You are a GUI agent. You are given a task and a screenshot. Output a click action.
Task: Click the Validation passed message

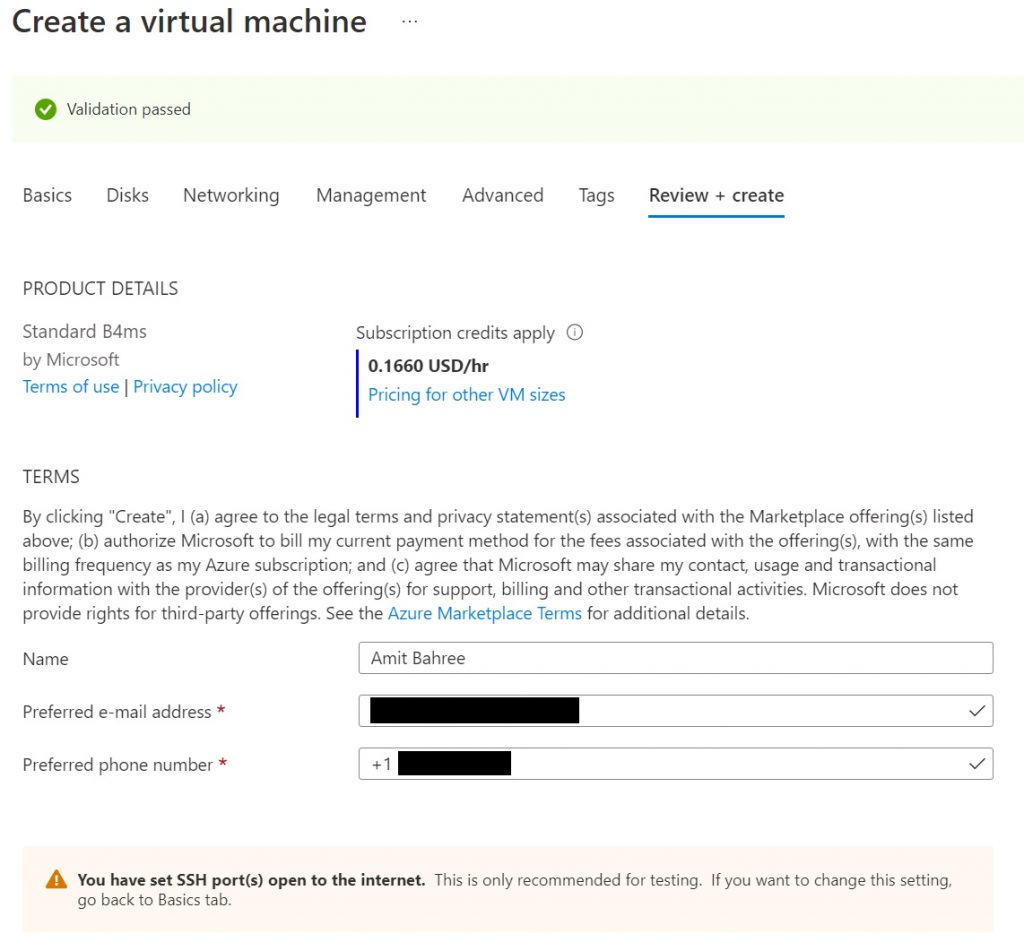(129, 109)
